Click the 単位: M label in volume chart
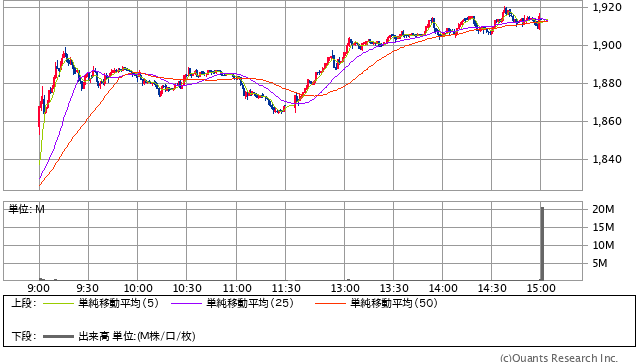Screen dimensions: 638x362 pyautogui.click(x=26, y=209)
